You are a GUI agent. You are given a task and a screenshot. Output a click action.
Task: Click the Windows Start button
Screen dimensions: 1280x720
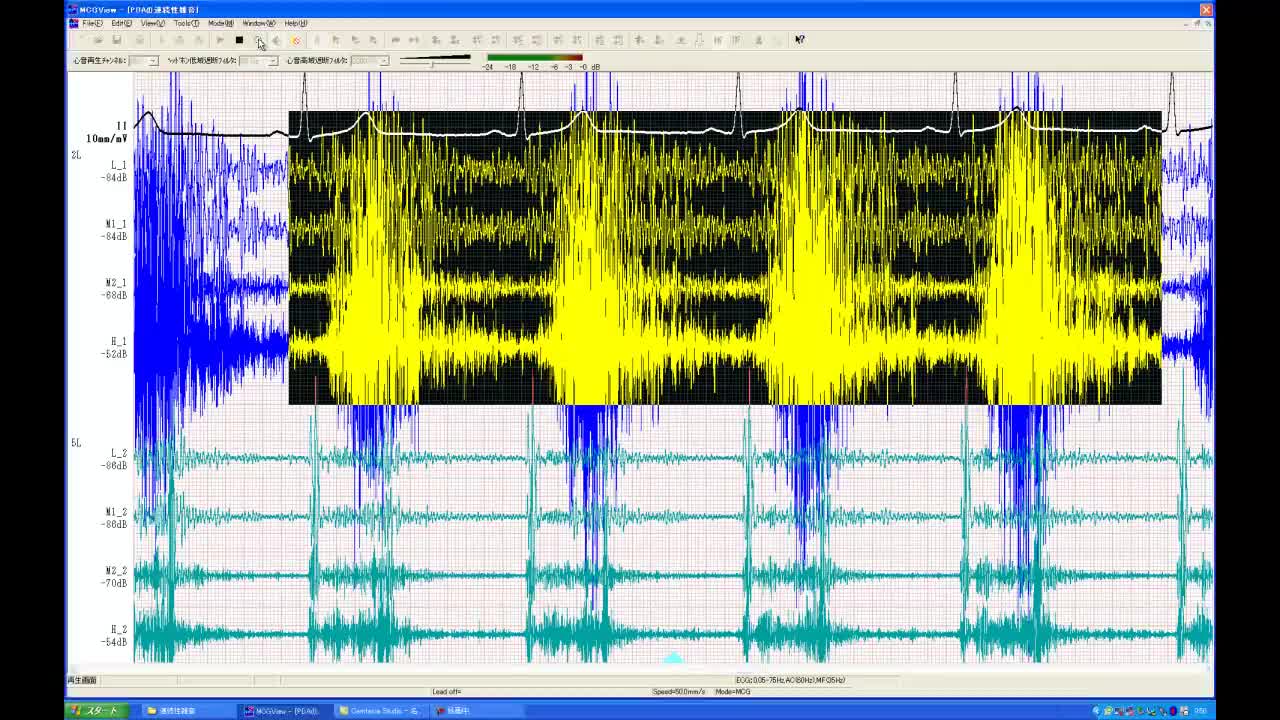point(94,711)
